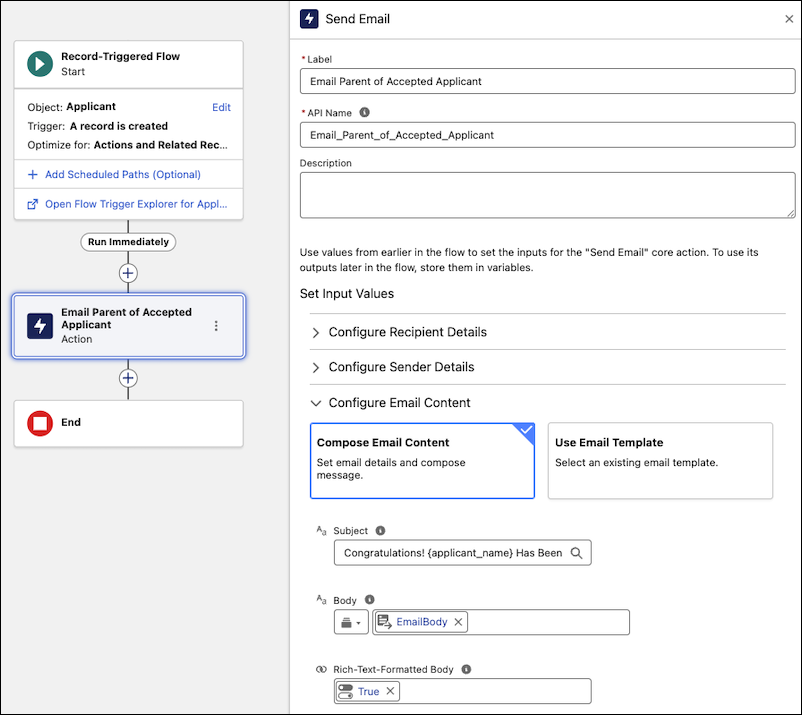Click Add Scheduled Paths (Optional) link
Screen dimensions: 802x715
(123, 174)
